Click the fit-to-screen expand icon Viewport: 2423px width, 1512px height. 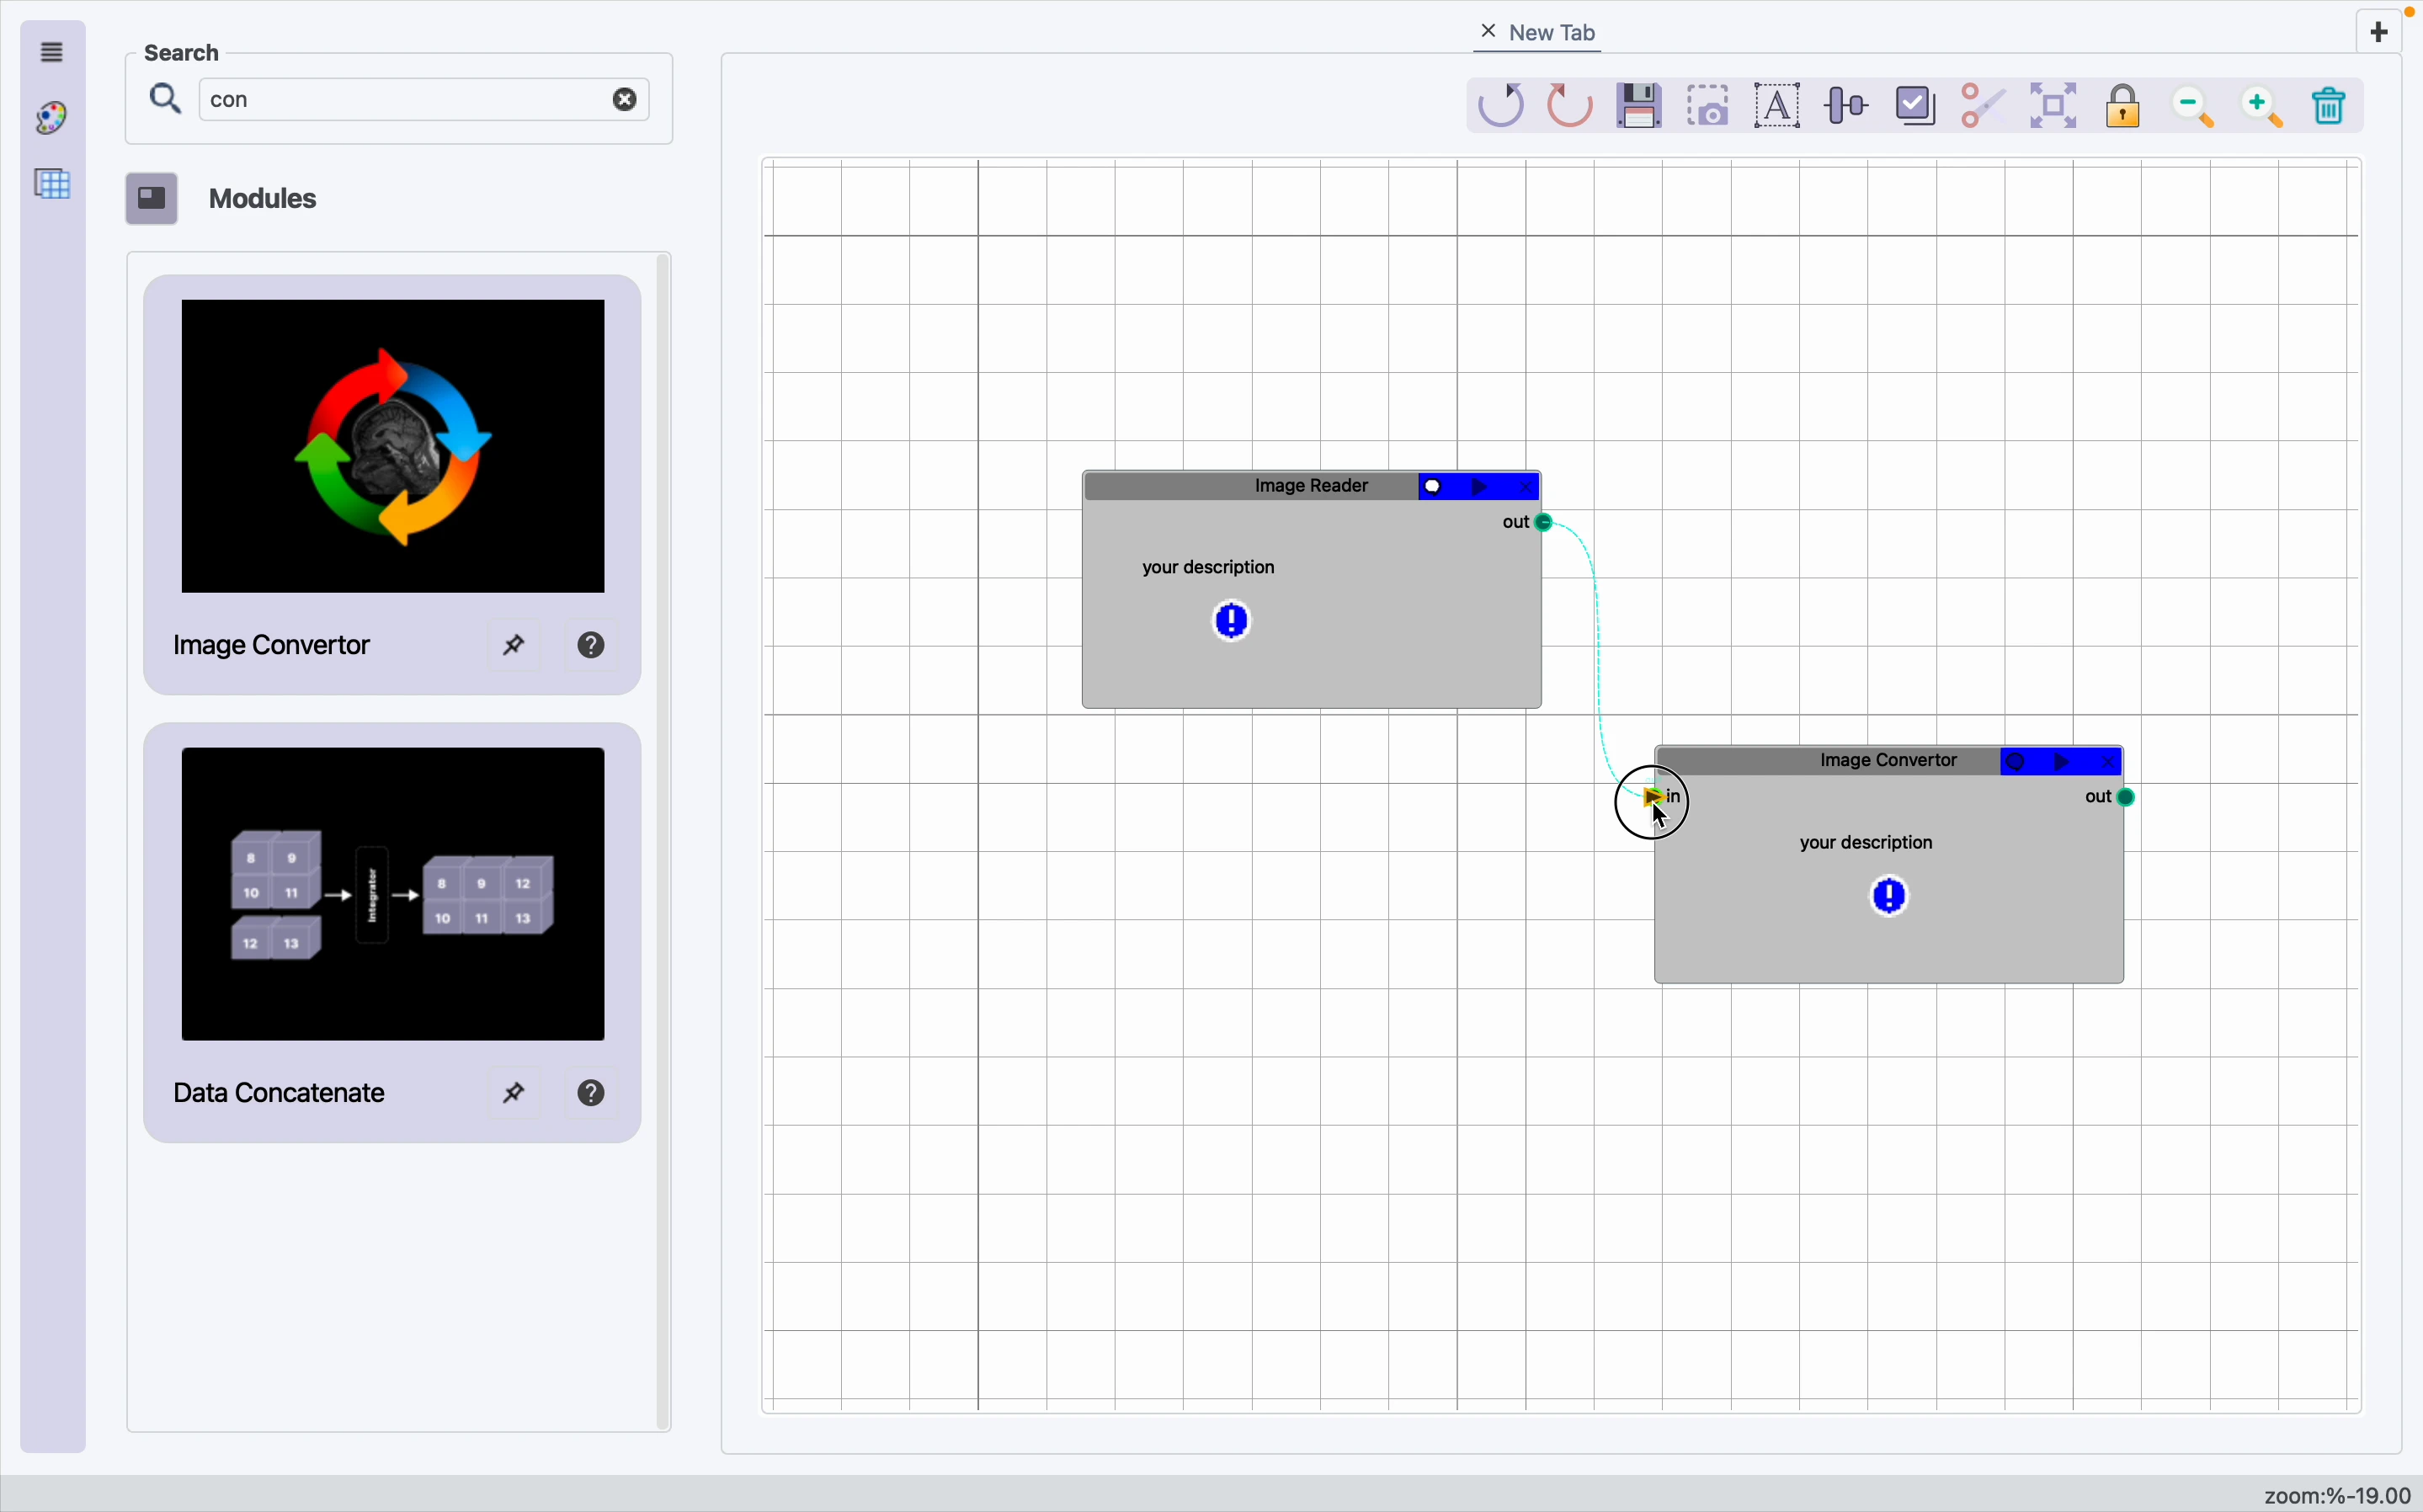2054,106
